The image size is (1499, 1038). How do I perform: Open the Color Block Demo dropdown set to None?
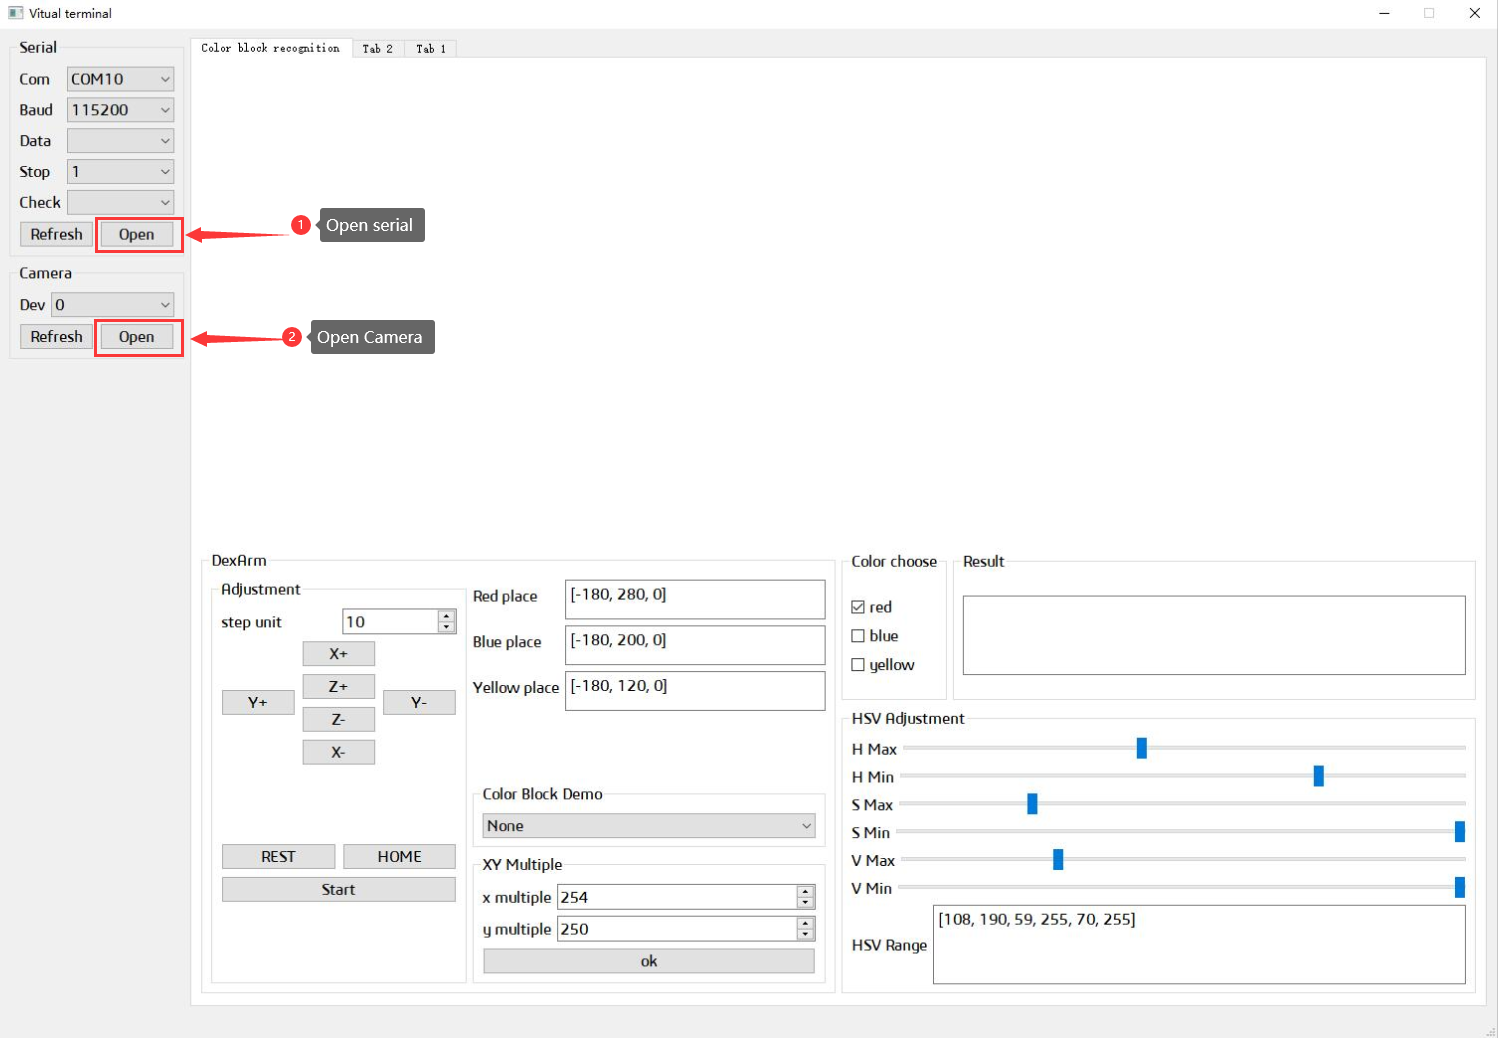point(649,826)
